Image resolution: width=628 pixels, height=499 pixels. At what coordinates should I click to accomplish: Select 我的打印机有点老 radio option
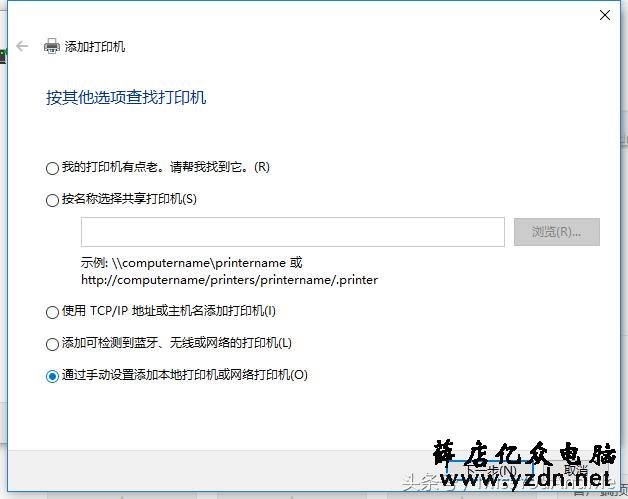coord(52,168)
